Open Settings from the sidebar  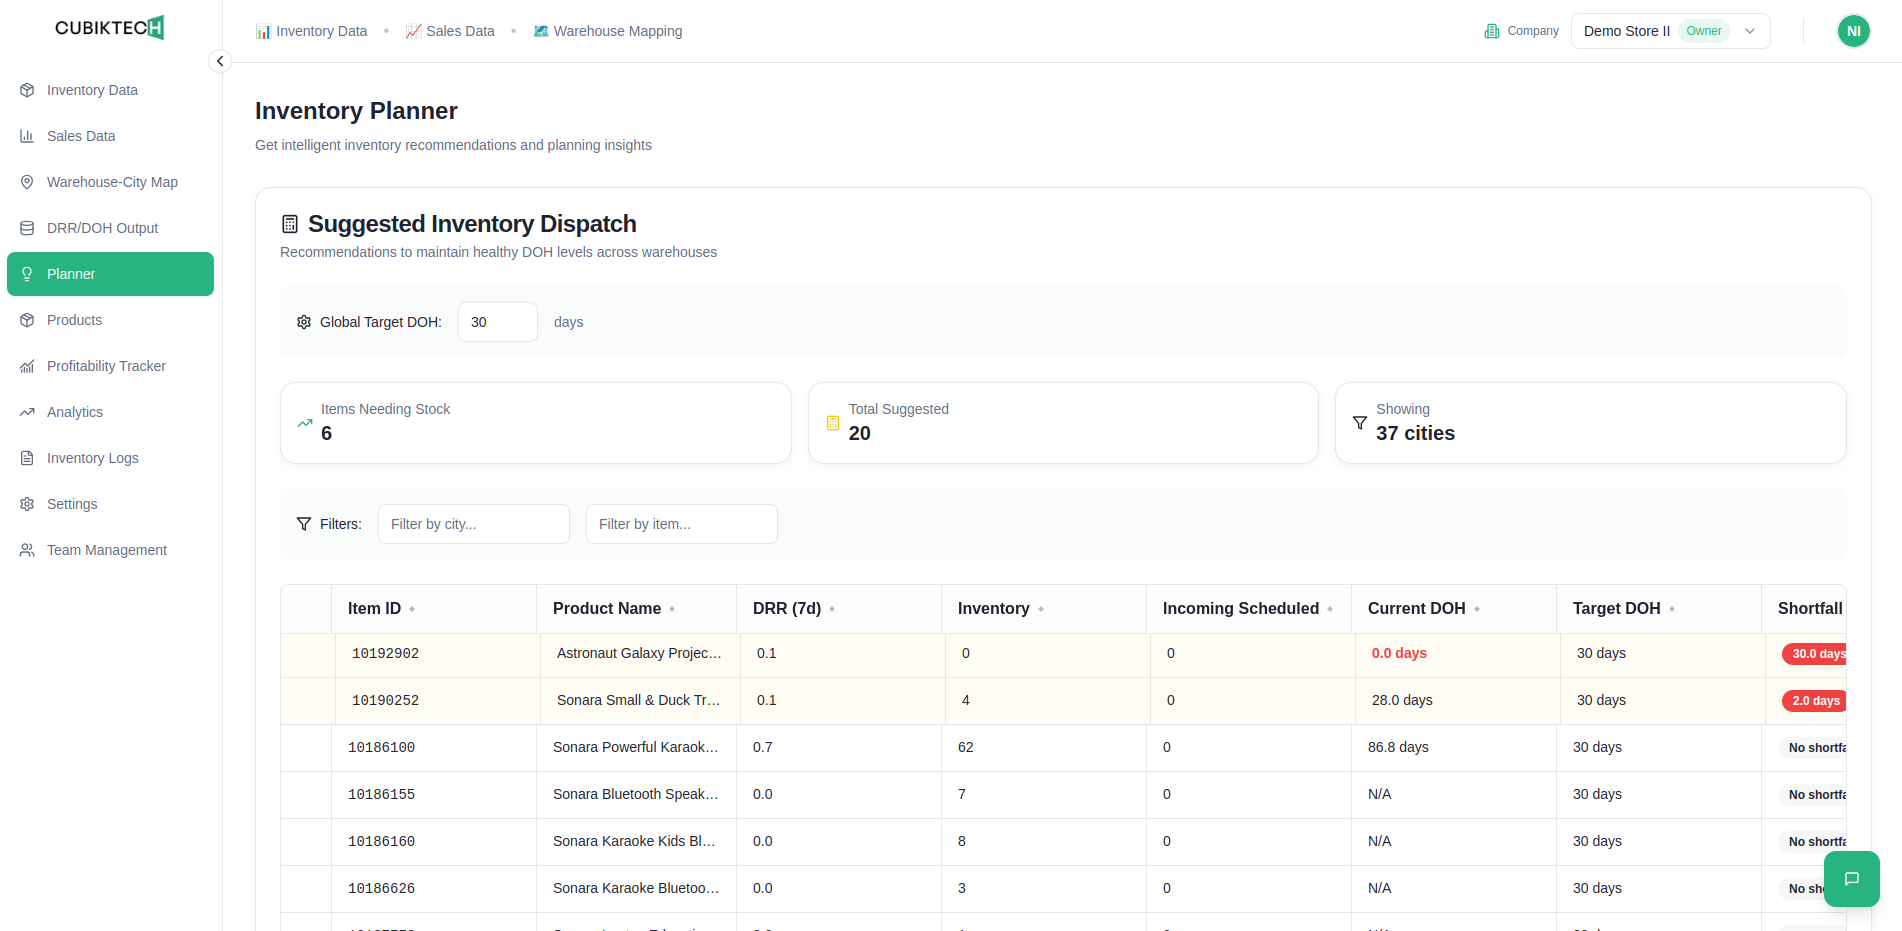click(x=72, y=504)
